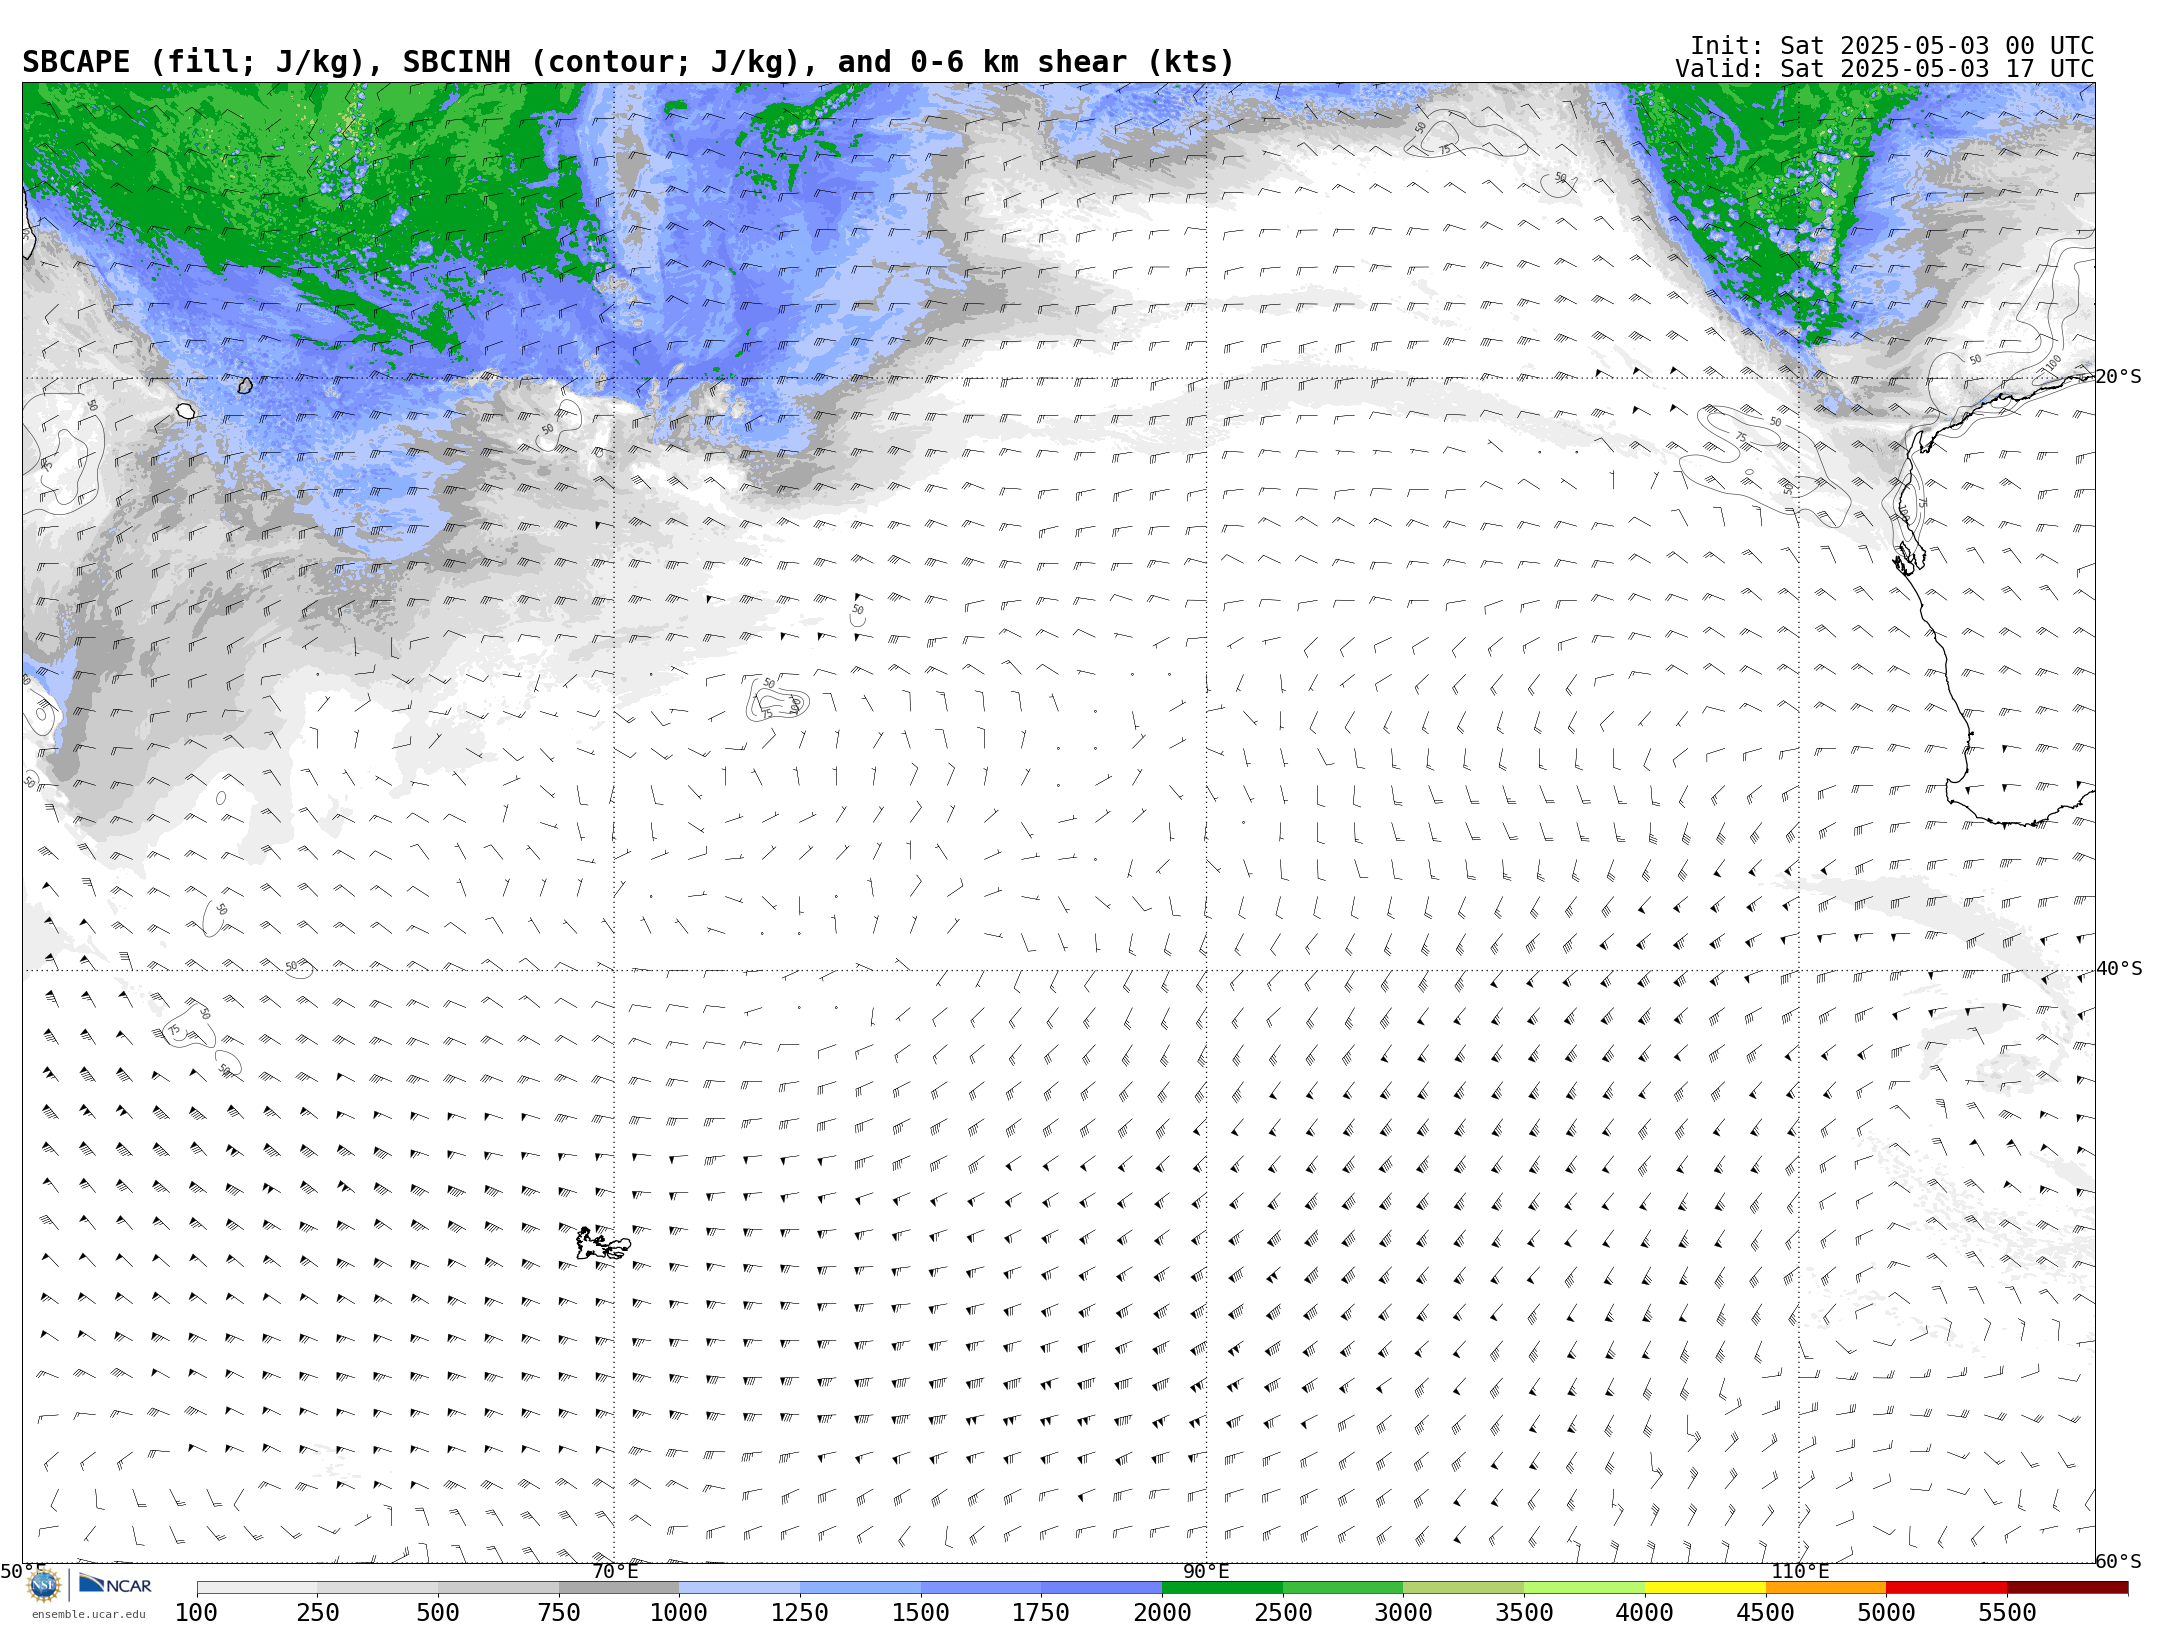
Task: Click the NSF logo
Action: 44,1585
